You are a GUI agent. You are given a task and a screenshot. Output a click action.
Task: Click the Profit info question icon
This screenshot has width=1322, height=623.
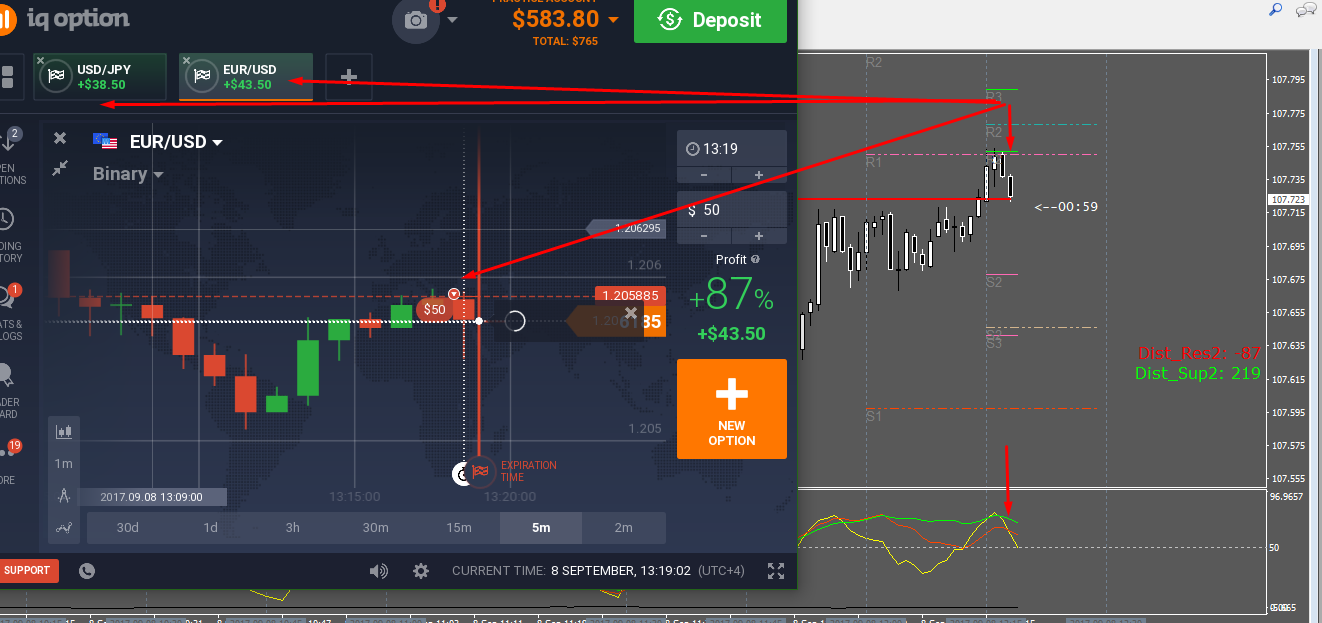[x=755, y=259]
